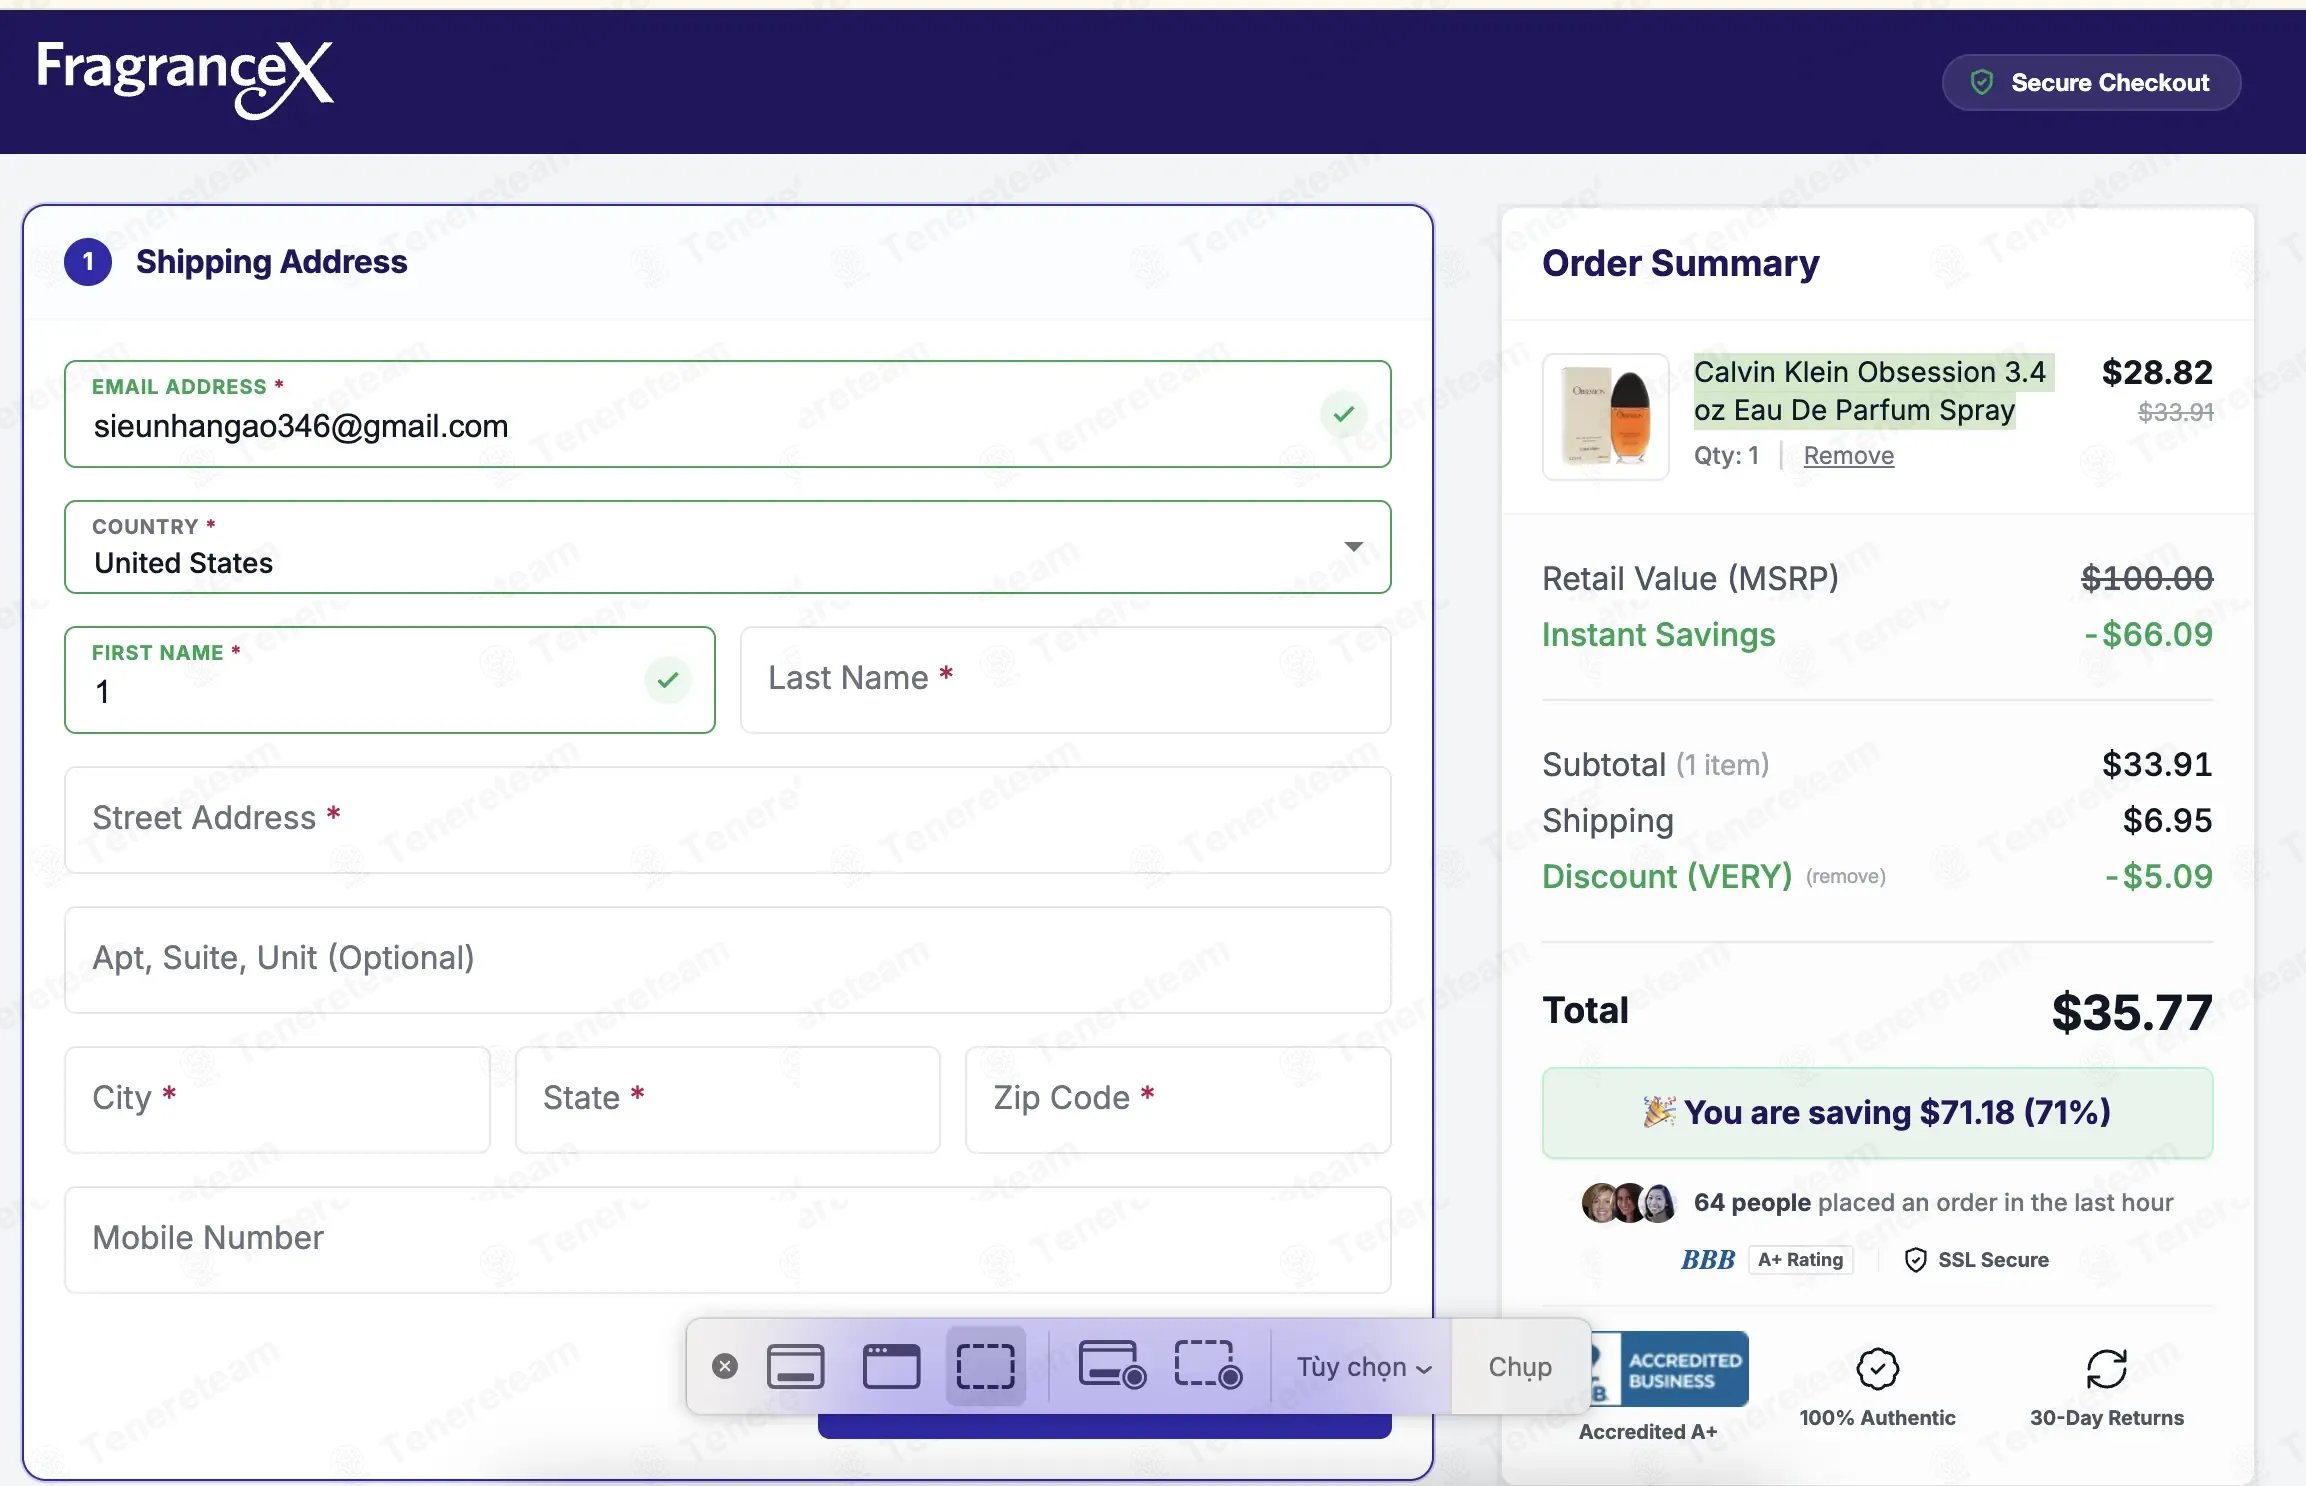Focus the First Name field

(390, 680)
